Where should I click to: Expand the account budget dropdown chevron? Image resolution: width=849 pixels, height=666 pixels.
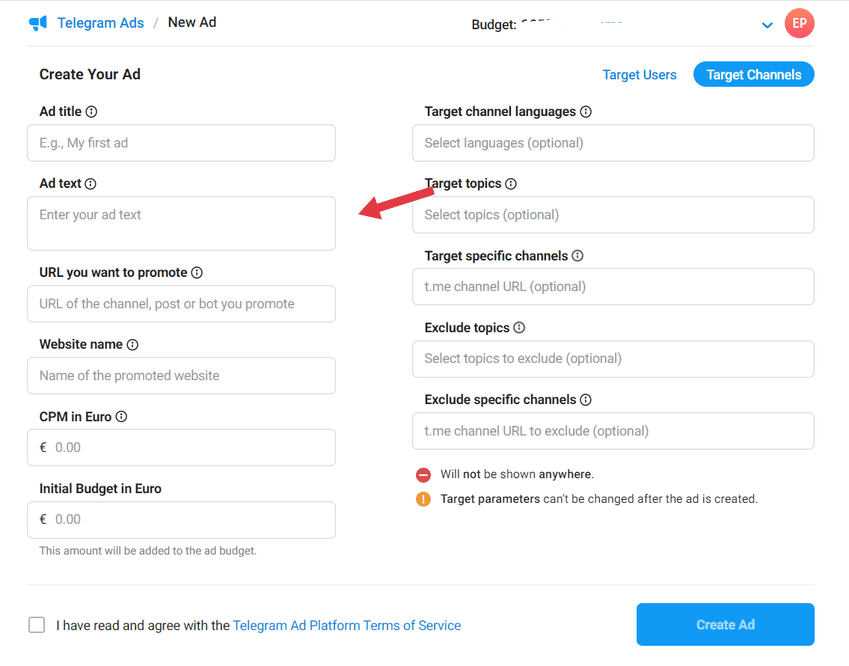coord(767,25)
